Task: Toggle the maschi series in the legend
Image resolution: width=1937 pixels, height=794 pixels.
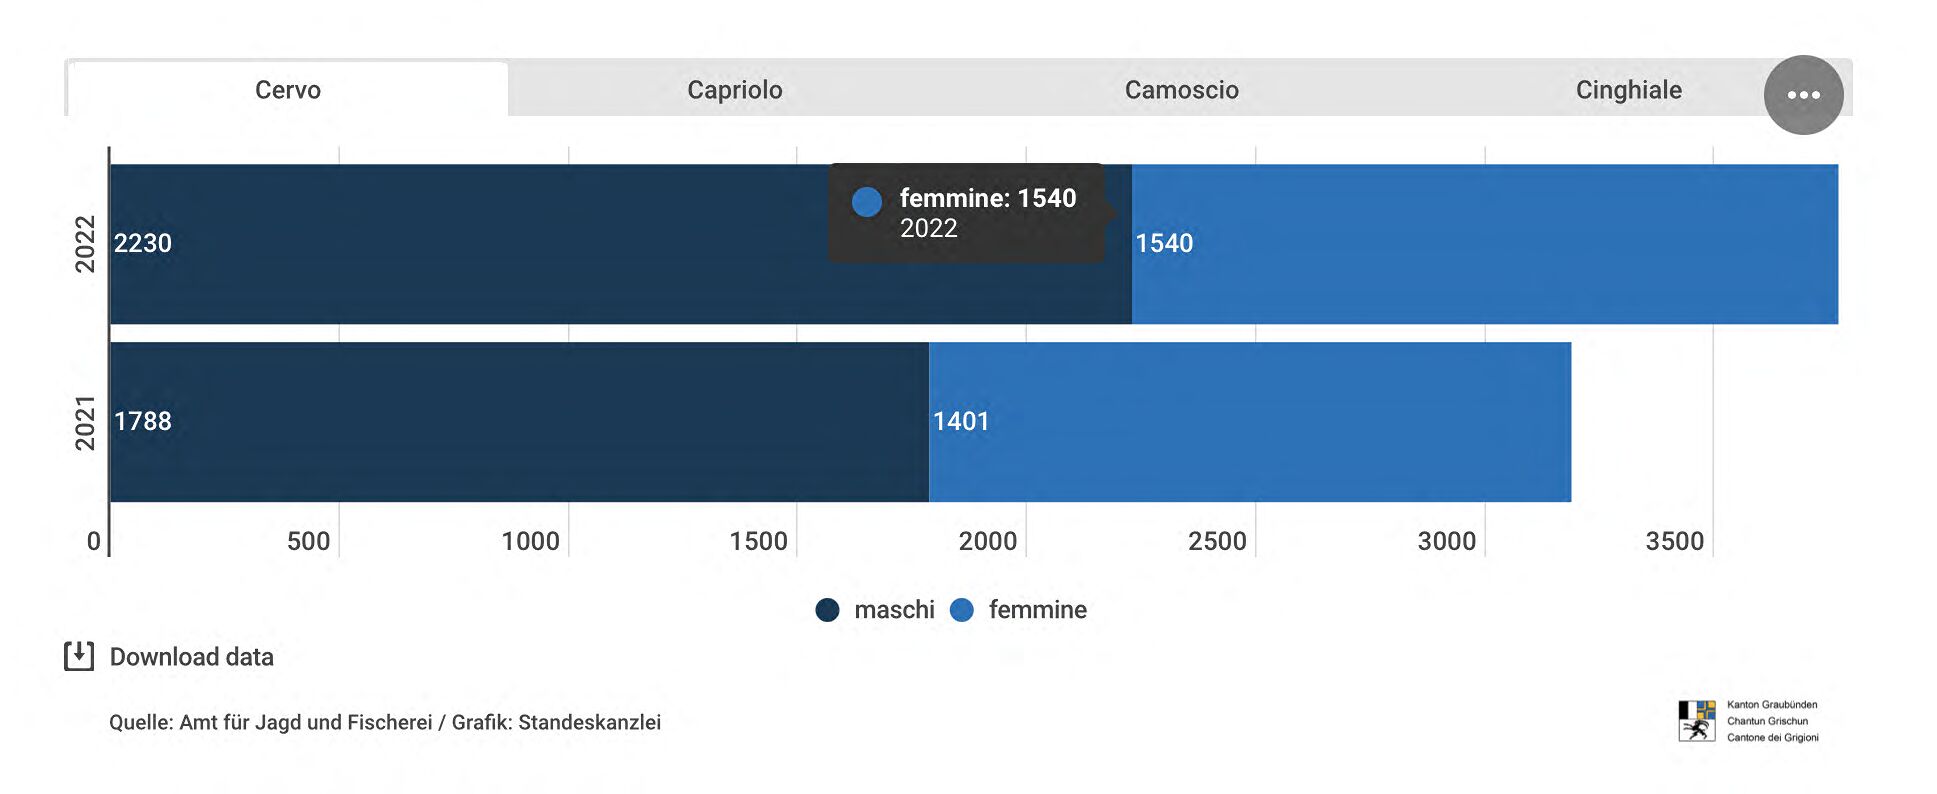Action: (893, 609)
